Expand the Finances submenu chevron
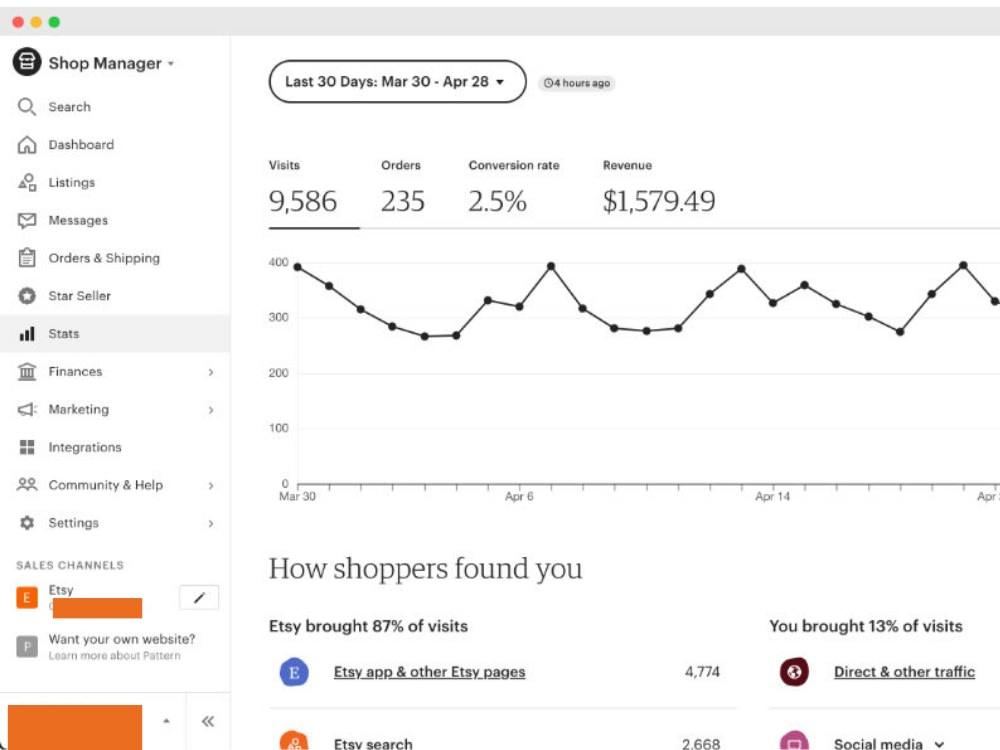Screen dimensions: 1000x750 pyautogui.click(x=210, y=372)
